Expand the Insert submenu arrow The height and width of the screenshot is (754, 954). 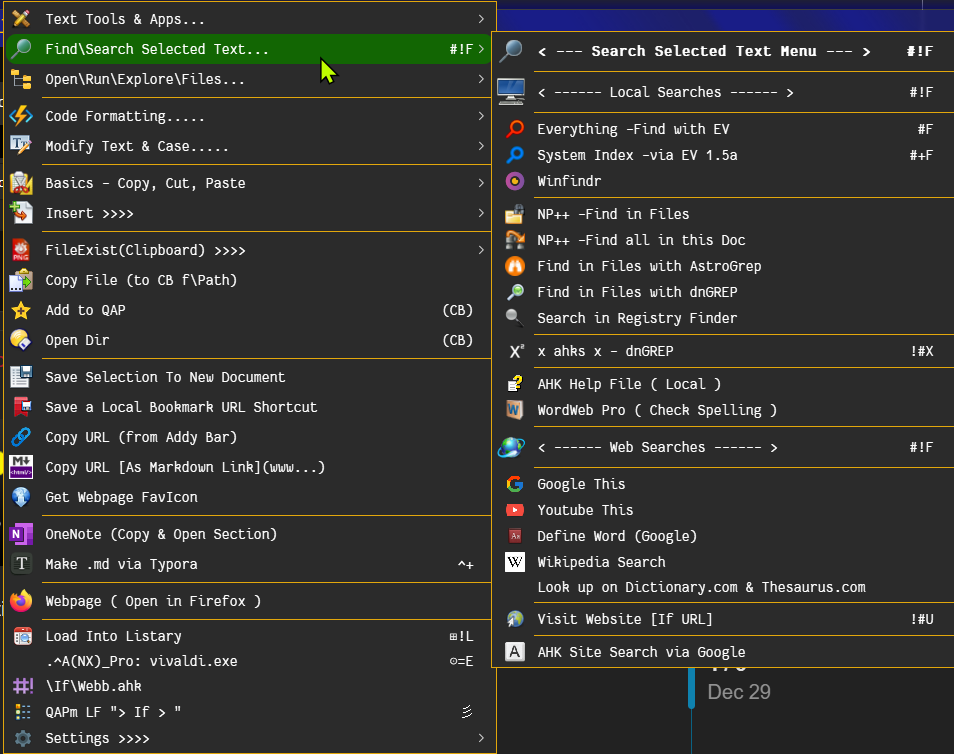pos(481,213)
